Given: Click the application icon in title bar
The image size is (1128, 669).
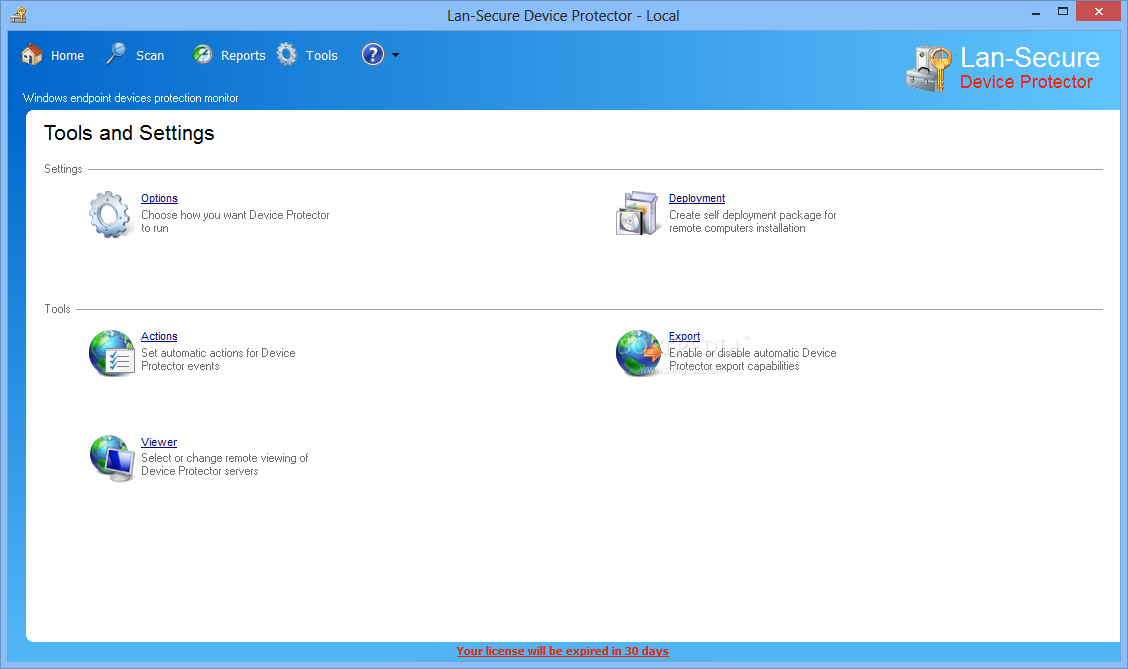Looking at the screenshot, I should (x=19, y=14).
